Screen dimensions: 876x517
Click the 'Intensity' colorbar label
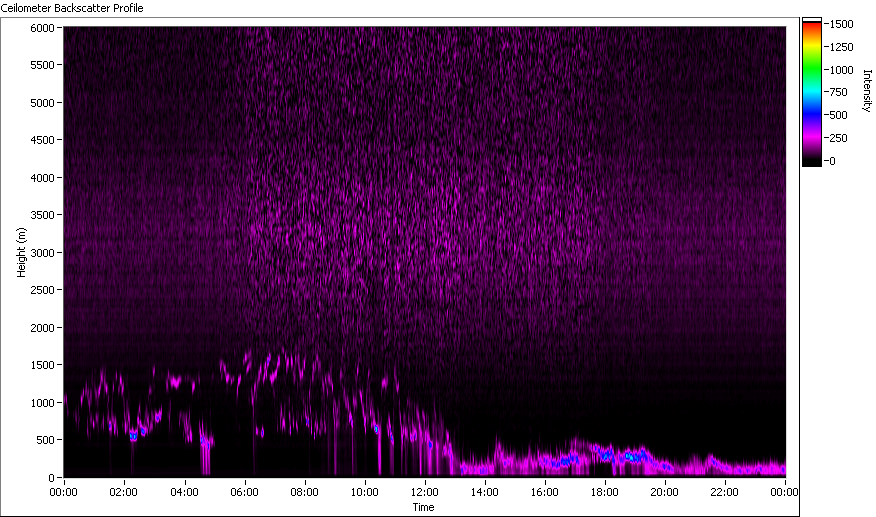tap(867, 91)
